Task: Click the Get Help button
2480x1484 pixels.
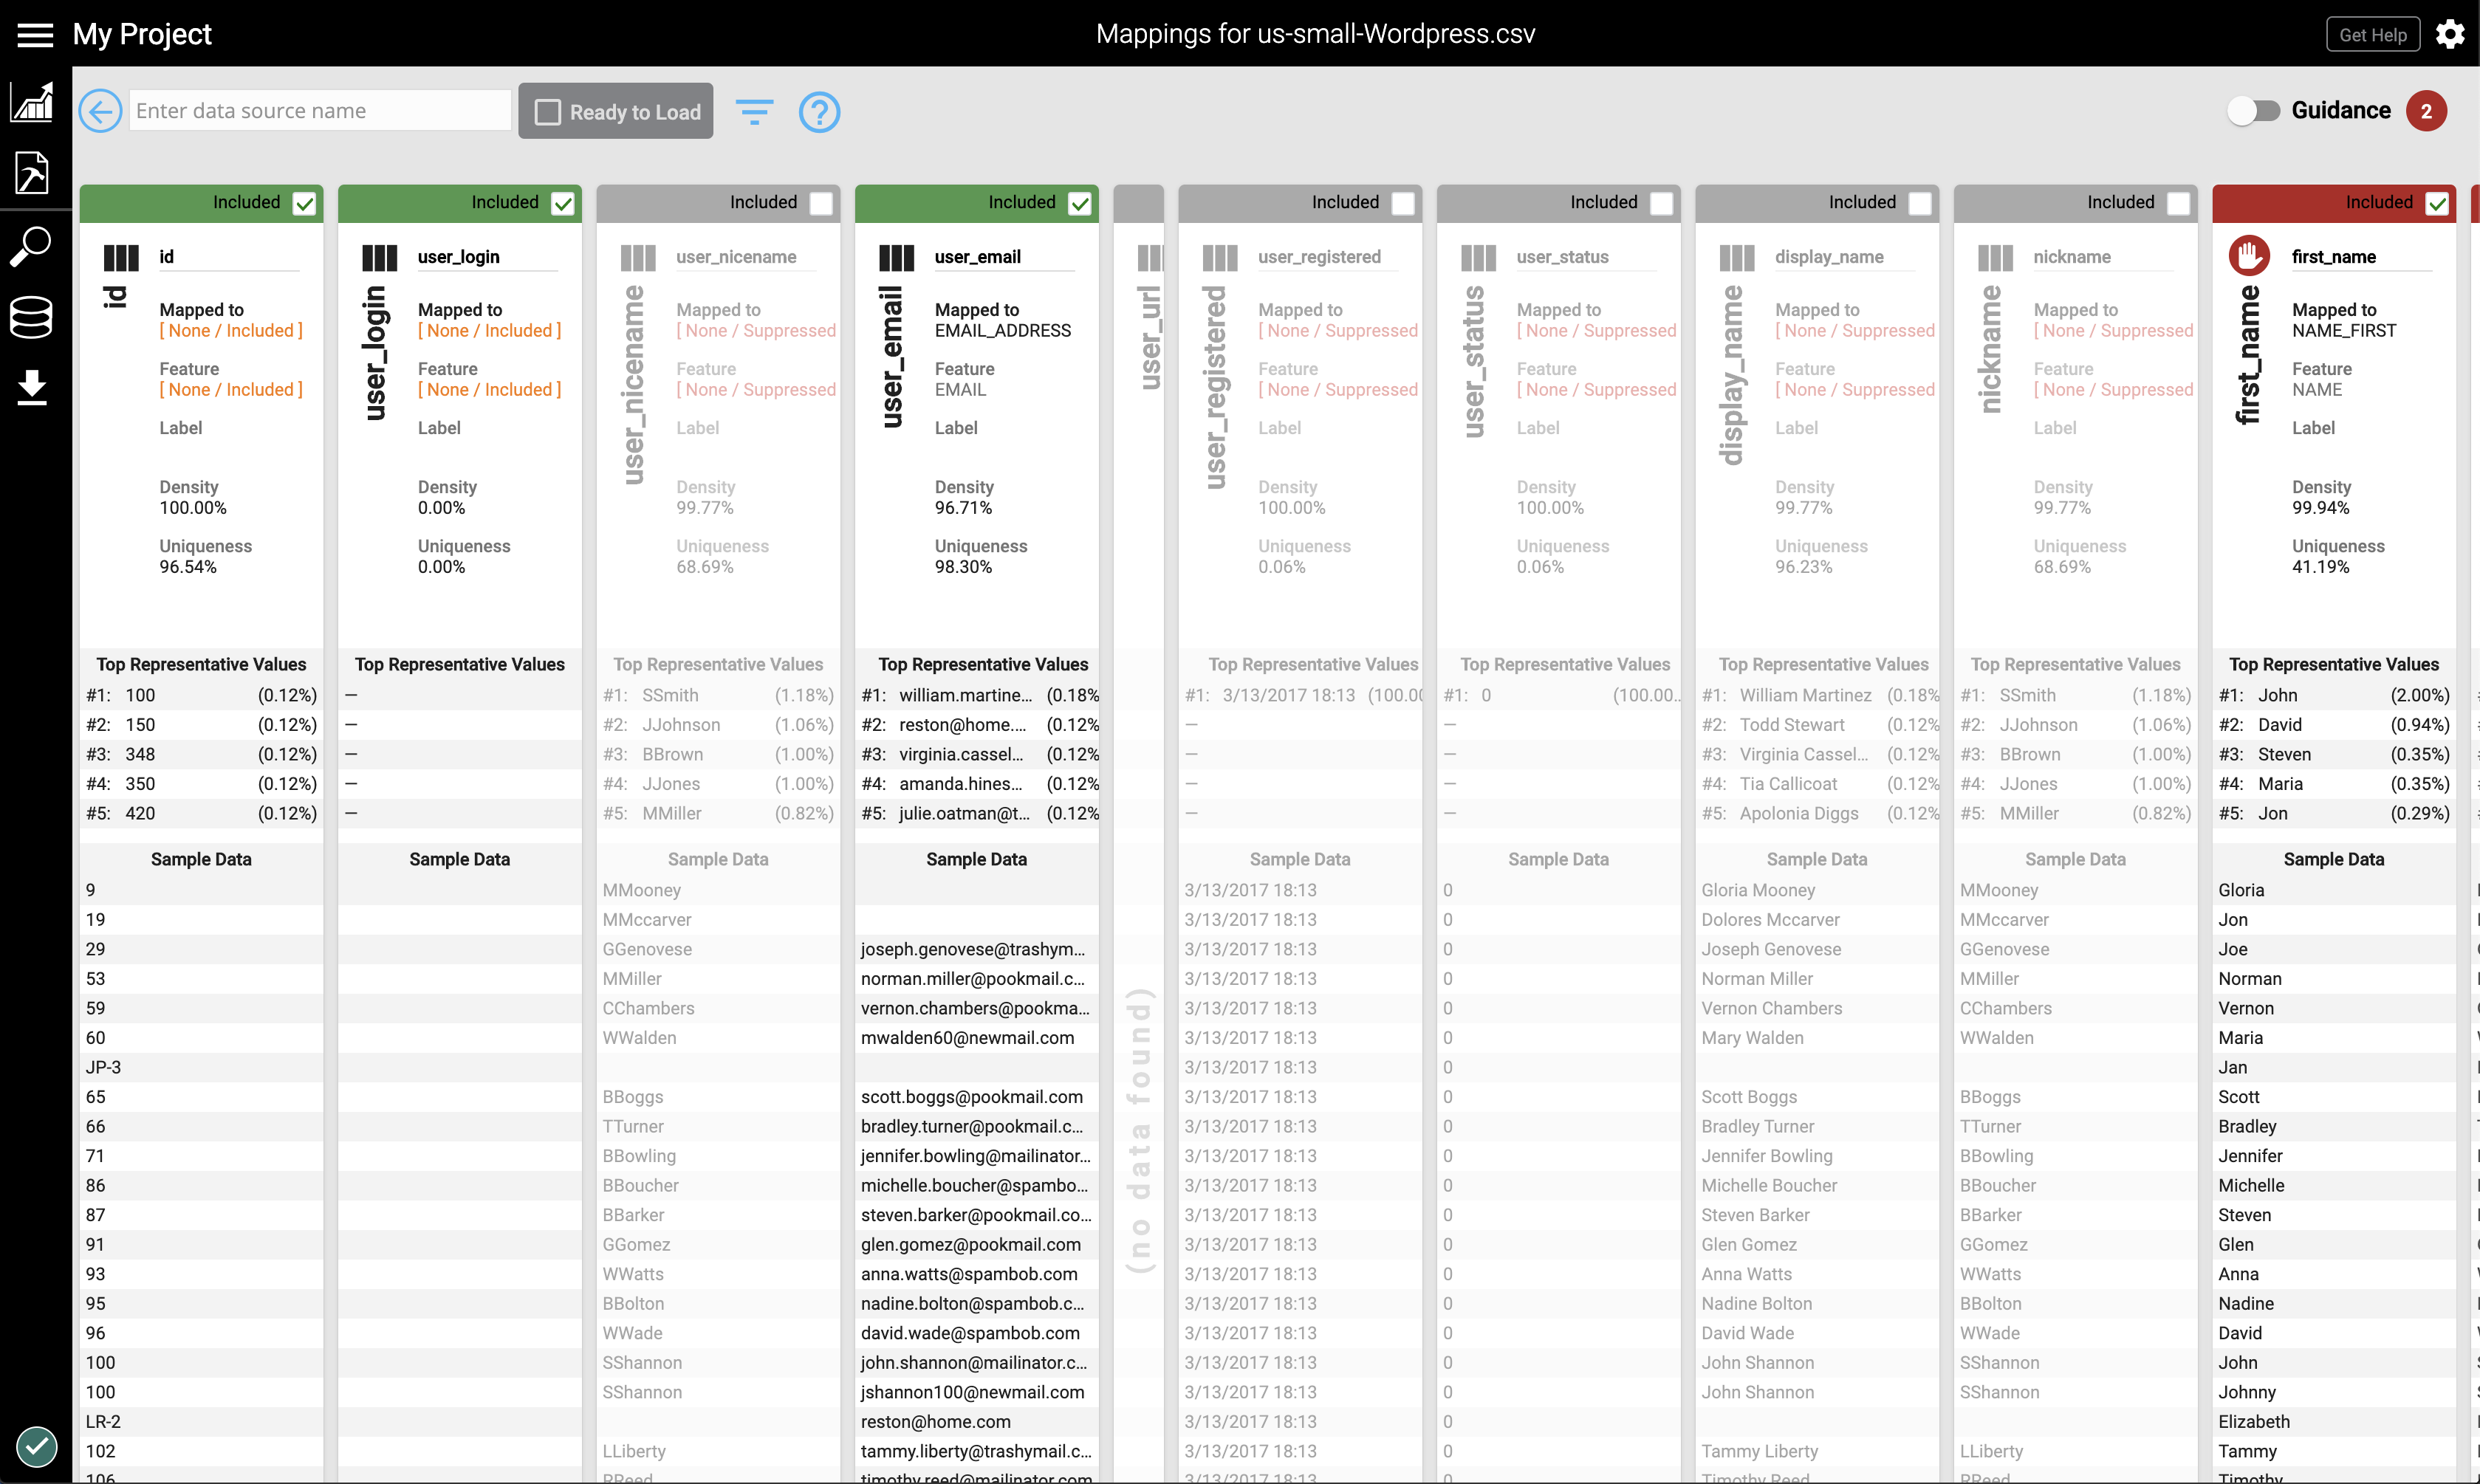Action: pyautogui.click(x=2372, y=35)
